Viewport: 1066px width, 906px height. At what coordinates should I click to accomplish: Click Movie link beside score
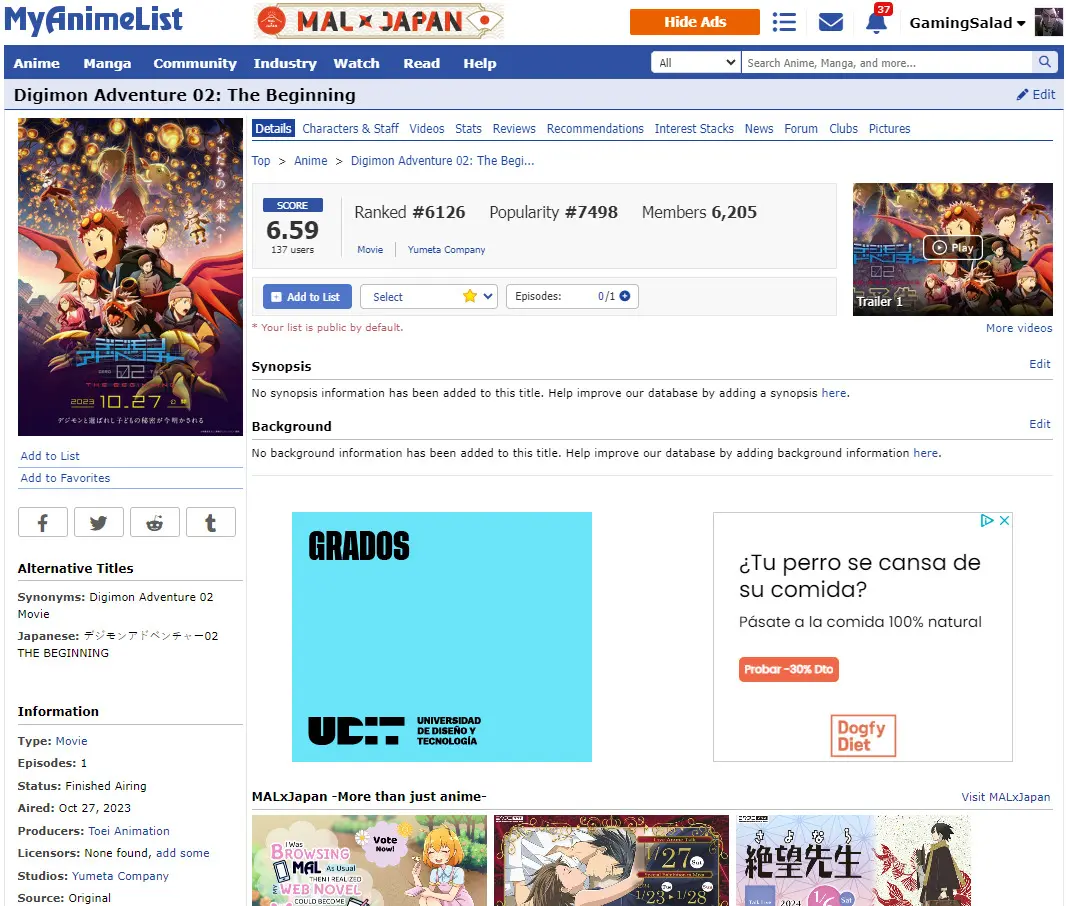click(371, 249)
